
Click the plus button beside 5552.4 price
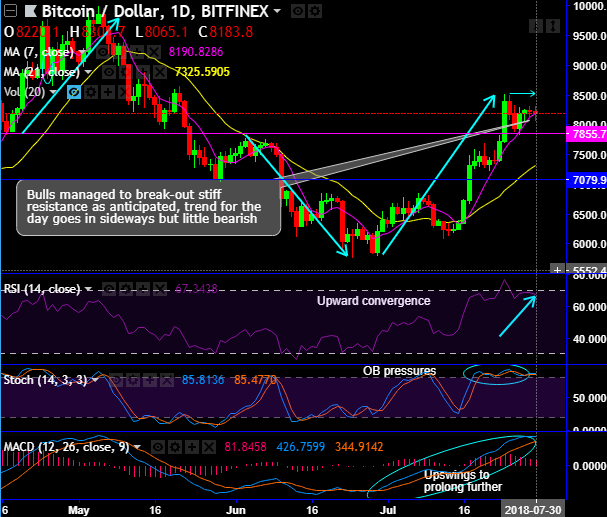(557, 270)
